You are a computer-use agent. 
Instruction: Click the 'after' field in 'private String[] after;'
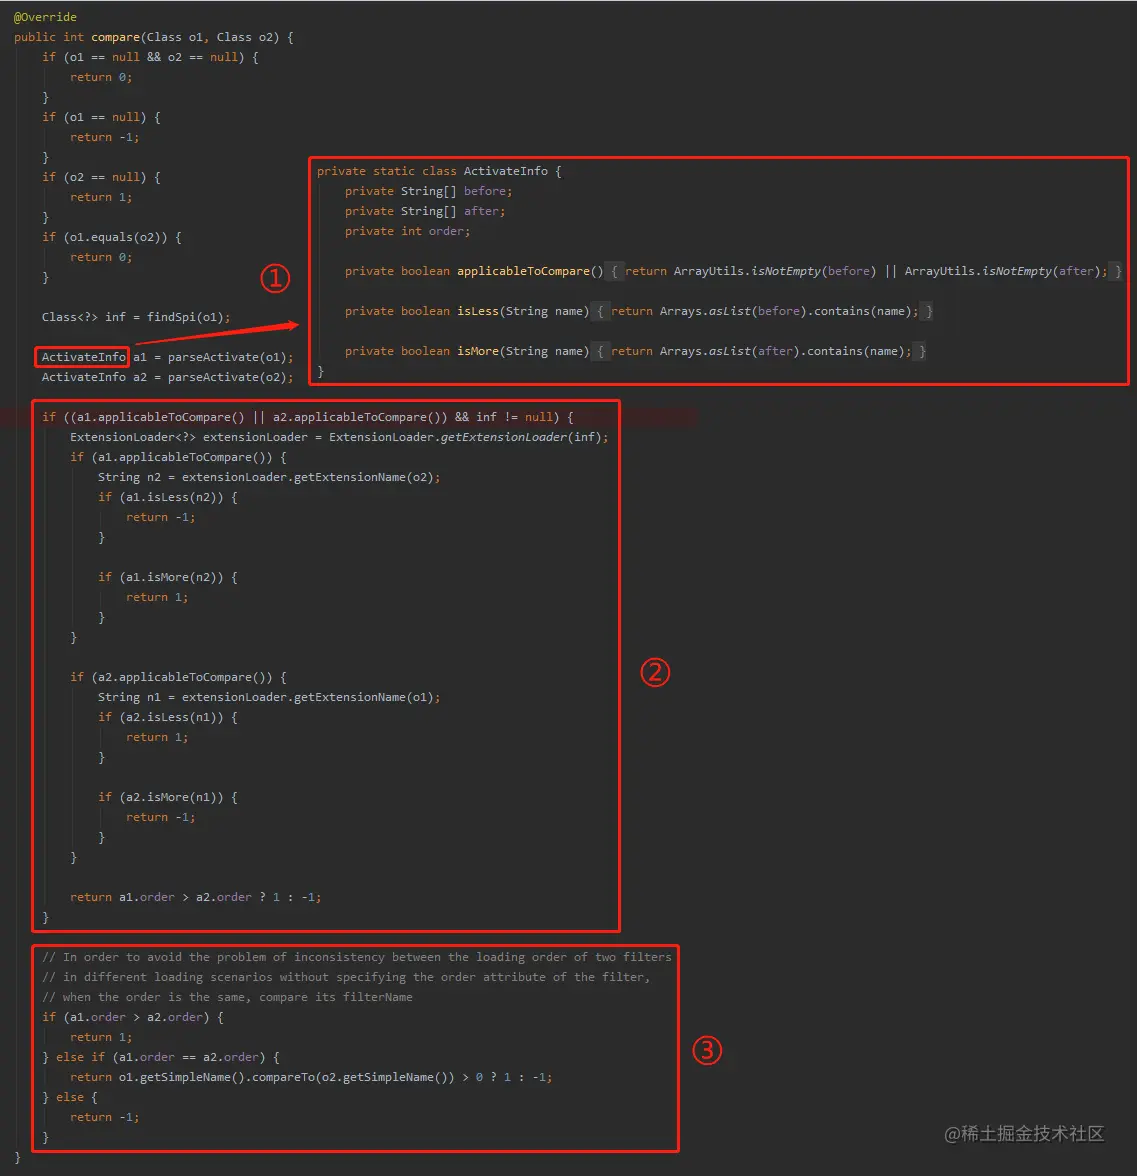click(481, 212)
